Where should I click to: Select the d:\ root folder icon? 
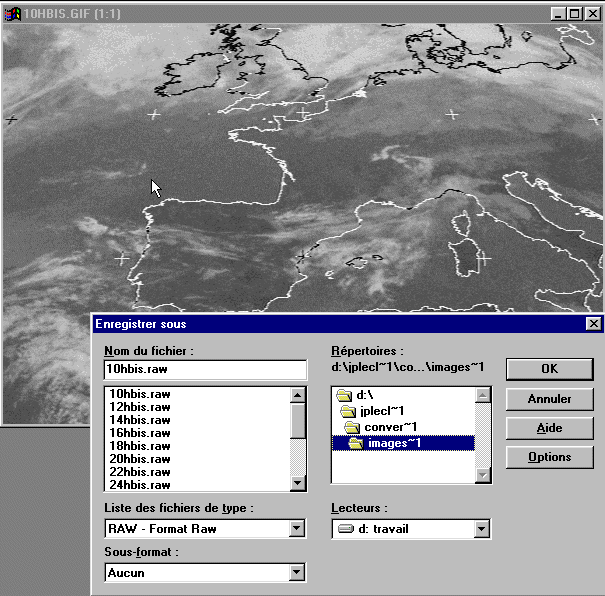(x=345, y=396)
